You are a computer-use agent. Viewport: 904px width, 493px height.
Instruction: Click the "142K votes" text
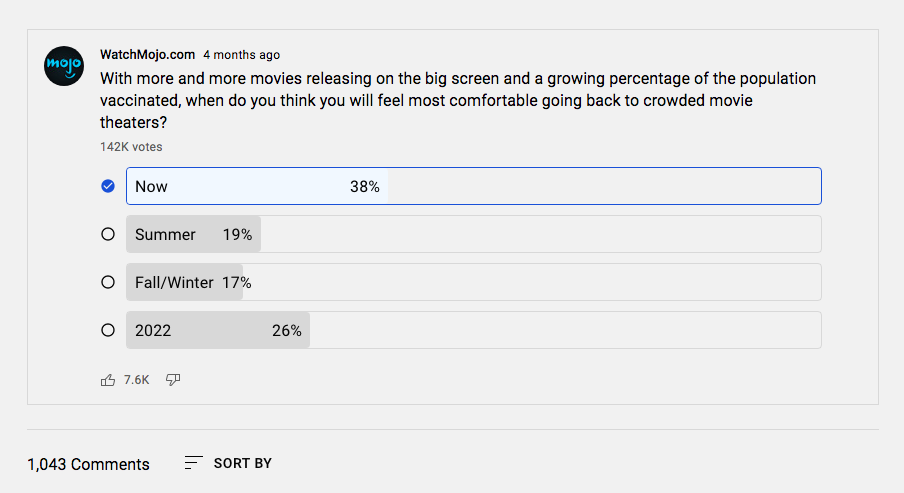tap(131, 147)
